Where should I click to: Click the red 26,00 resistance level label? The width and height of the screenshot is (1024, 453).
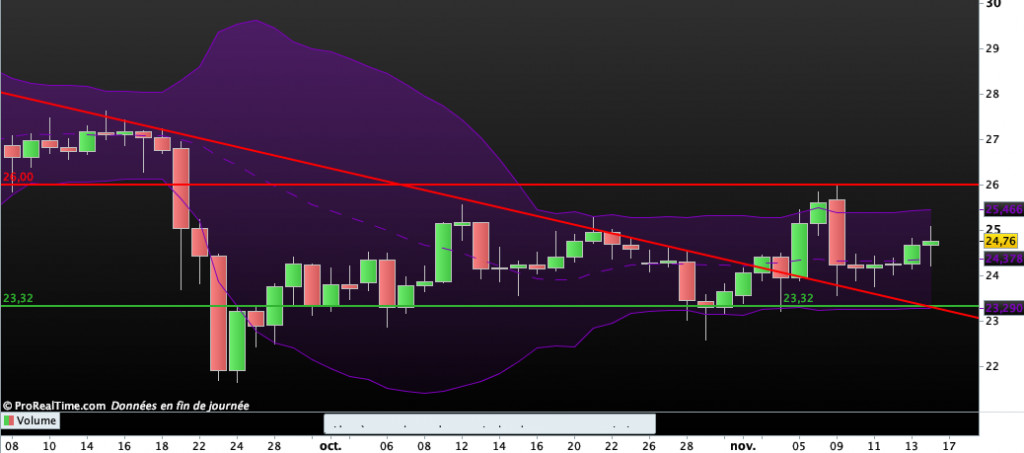(x=18, y=177)
